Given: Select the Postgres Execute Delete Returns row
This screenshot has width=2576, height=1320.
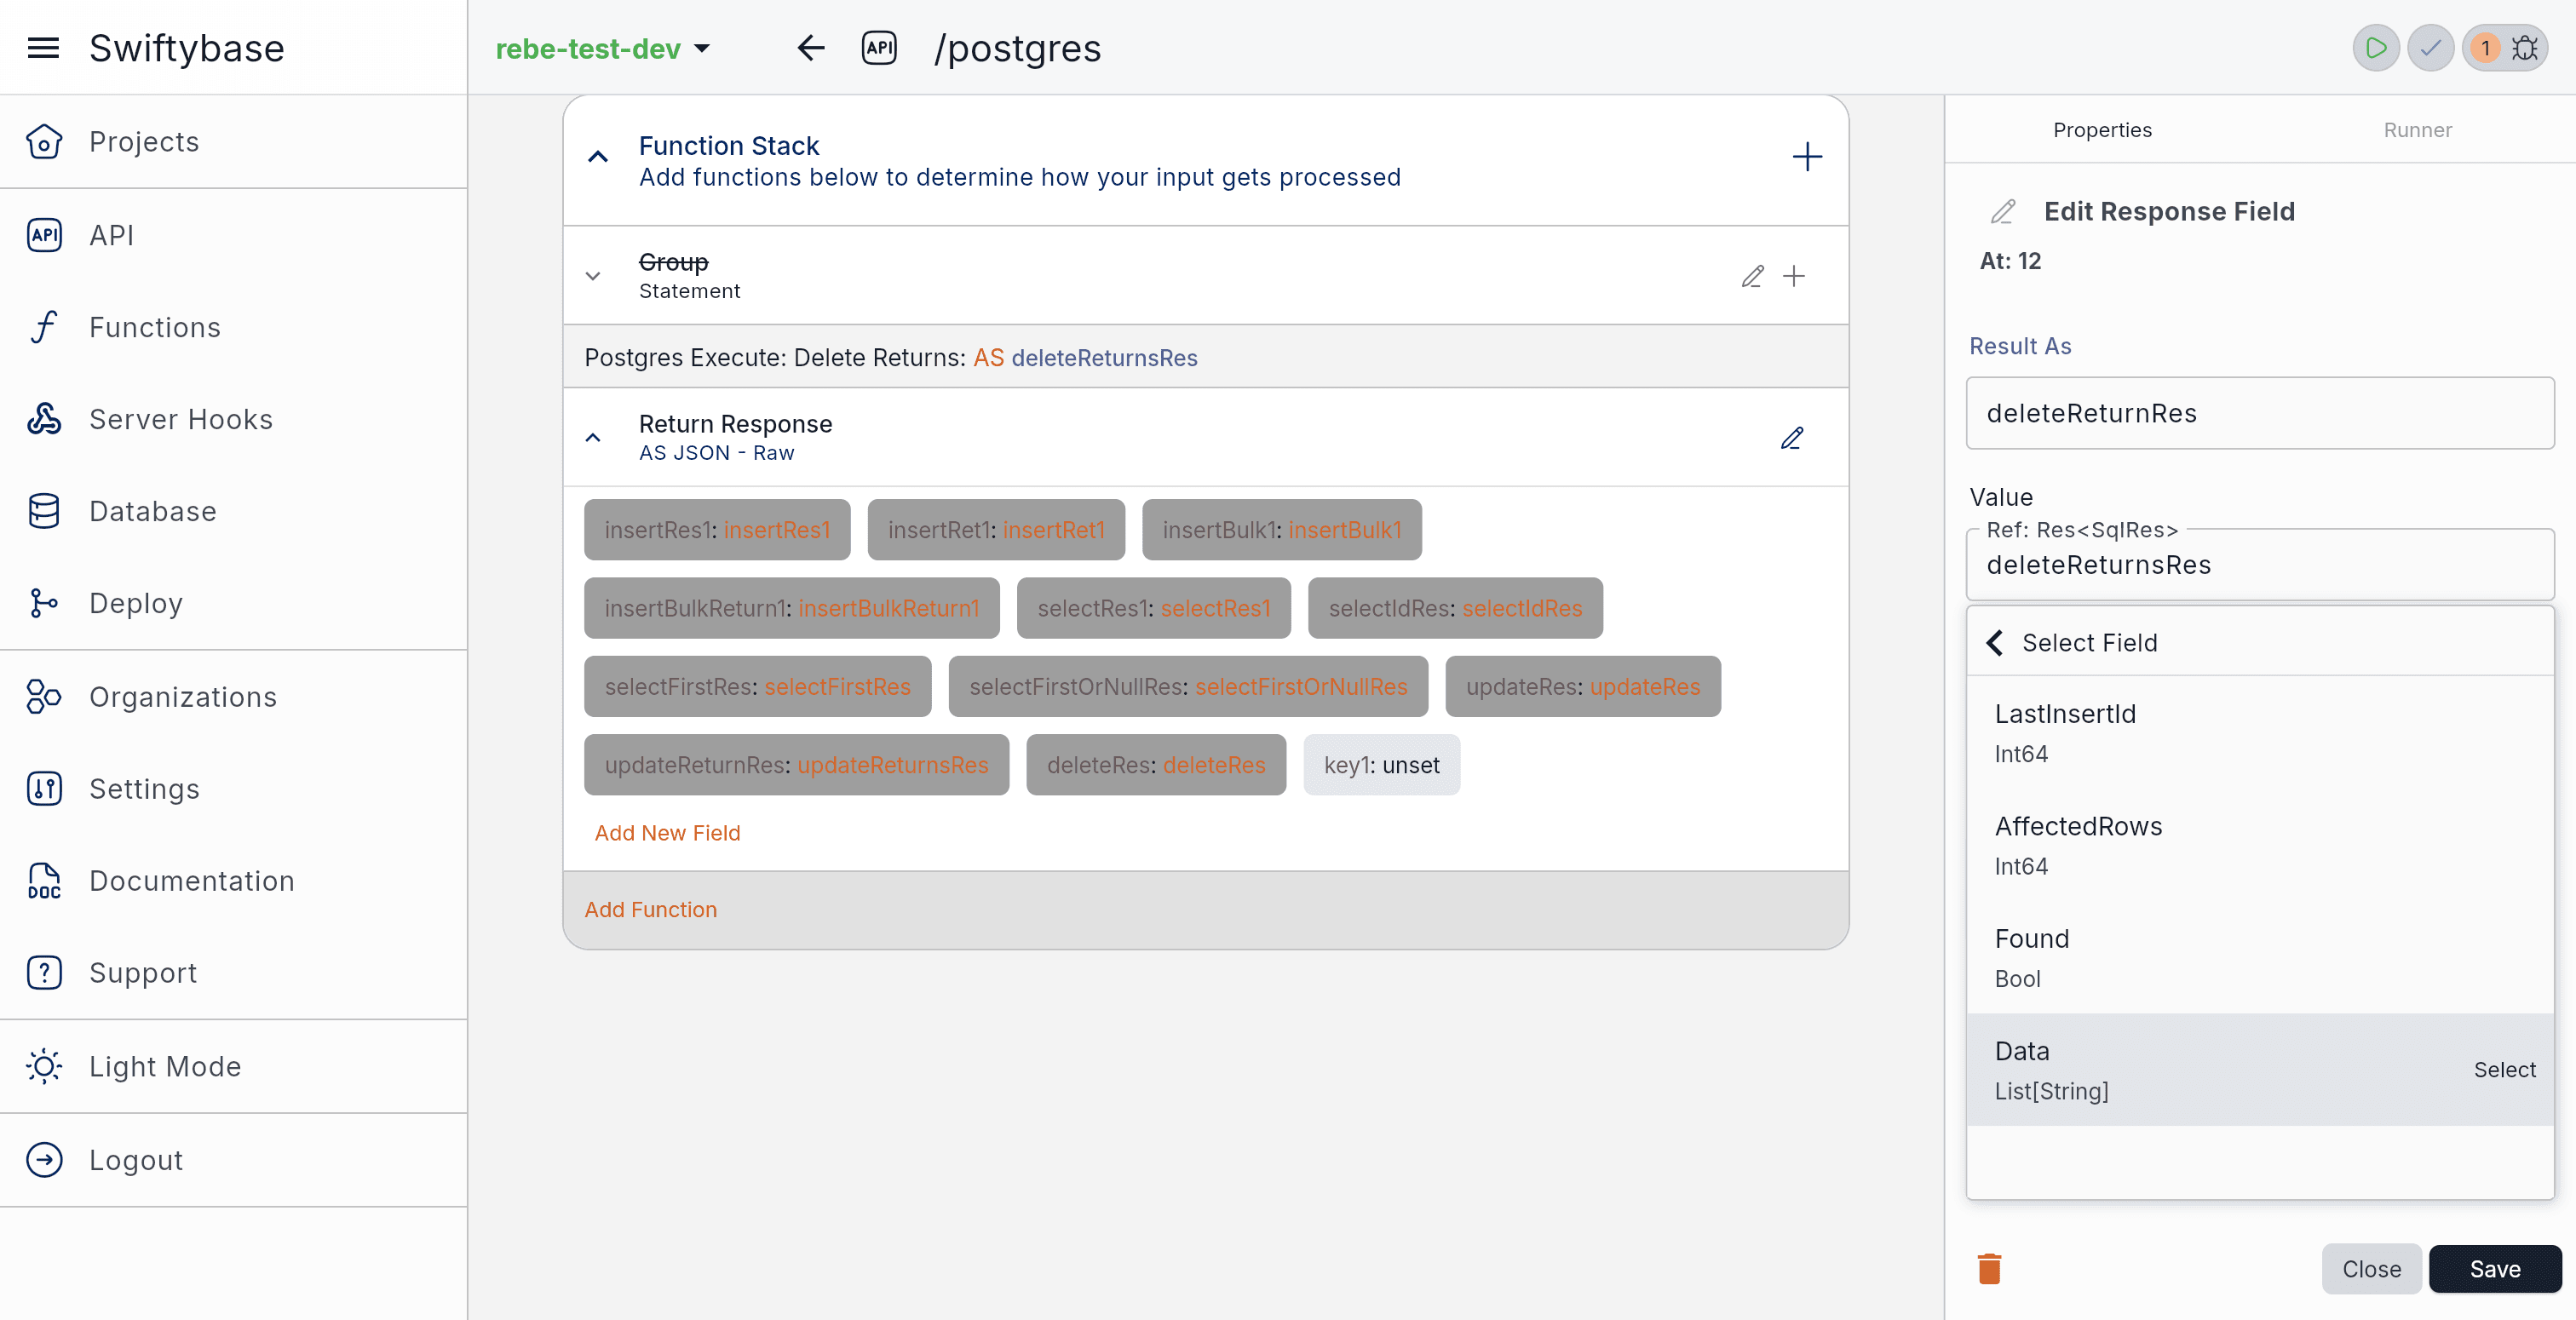Looking at the screenshot, I should pyautogui.click(x=1206, y=357).
